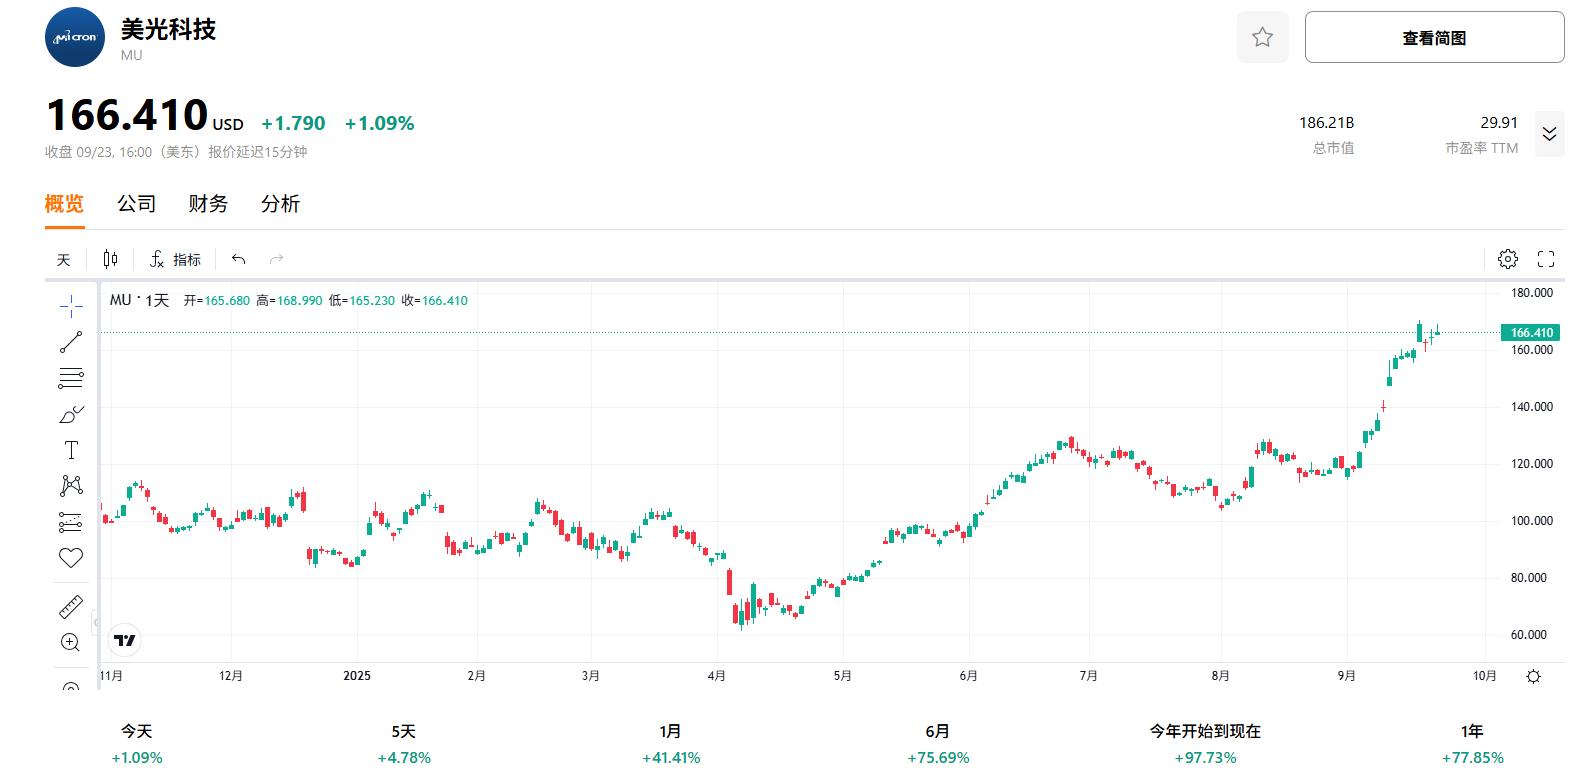Screen dimensions: 1571x772
Task: Select the trend line drawing tool
Action: (x=70, y=341)
